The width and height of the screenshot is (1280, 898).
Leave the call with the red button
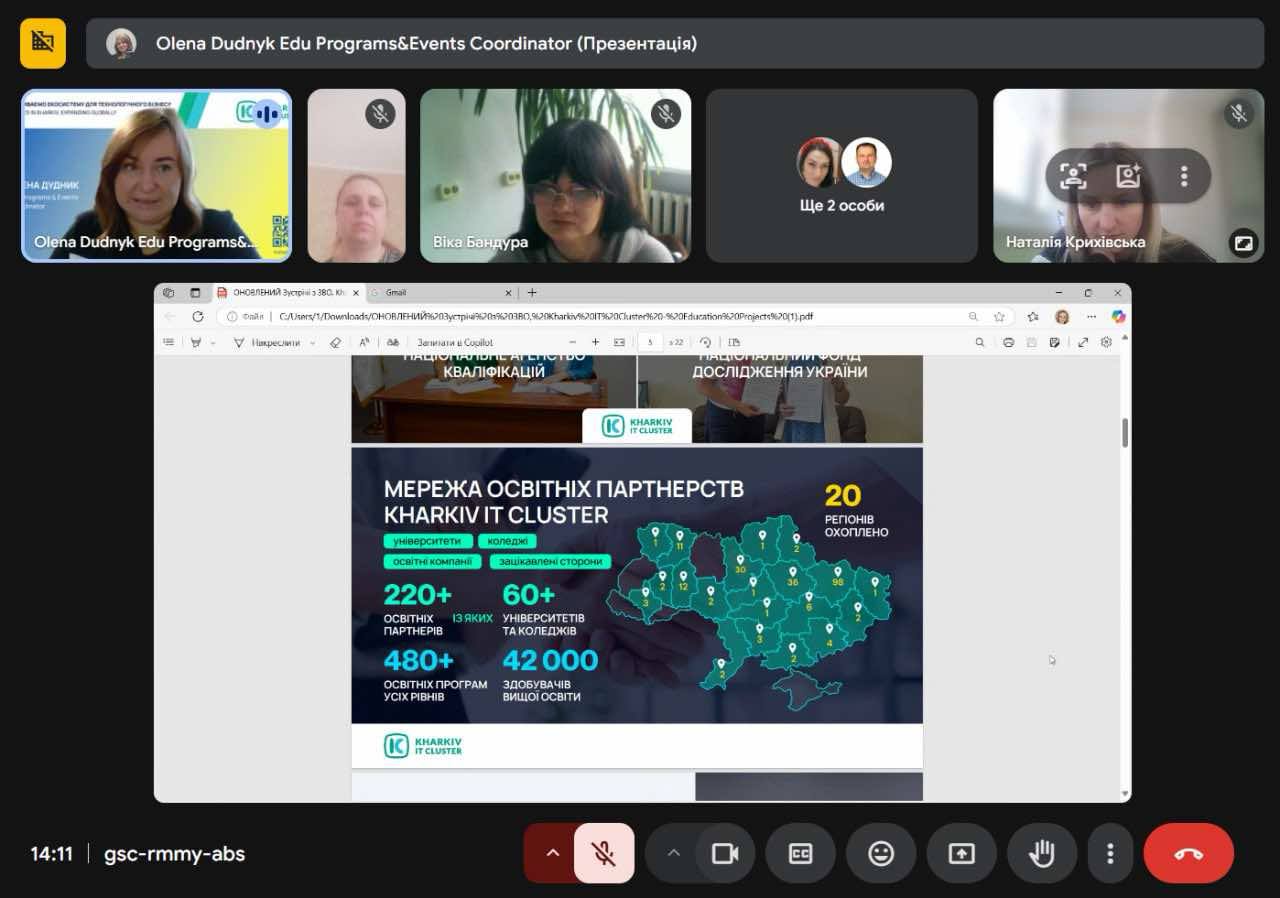point(1189,853)
